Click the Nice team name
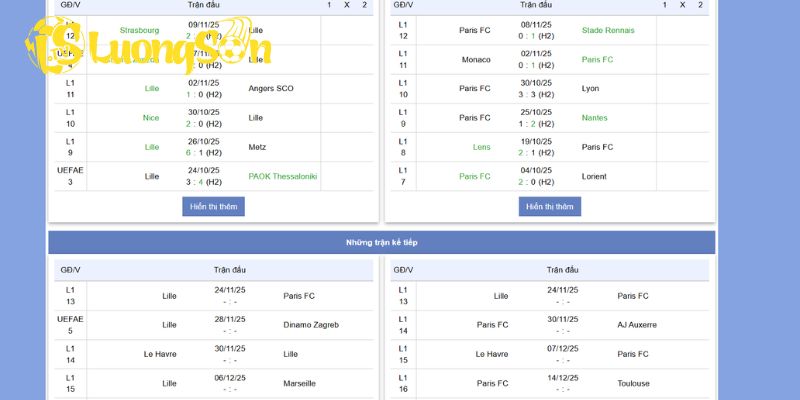800x400 pixels. tap(151, 117)
